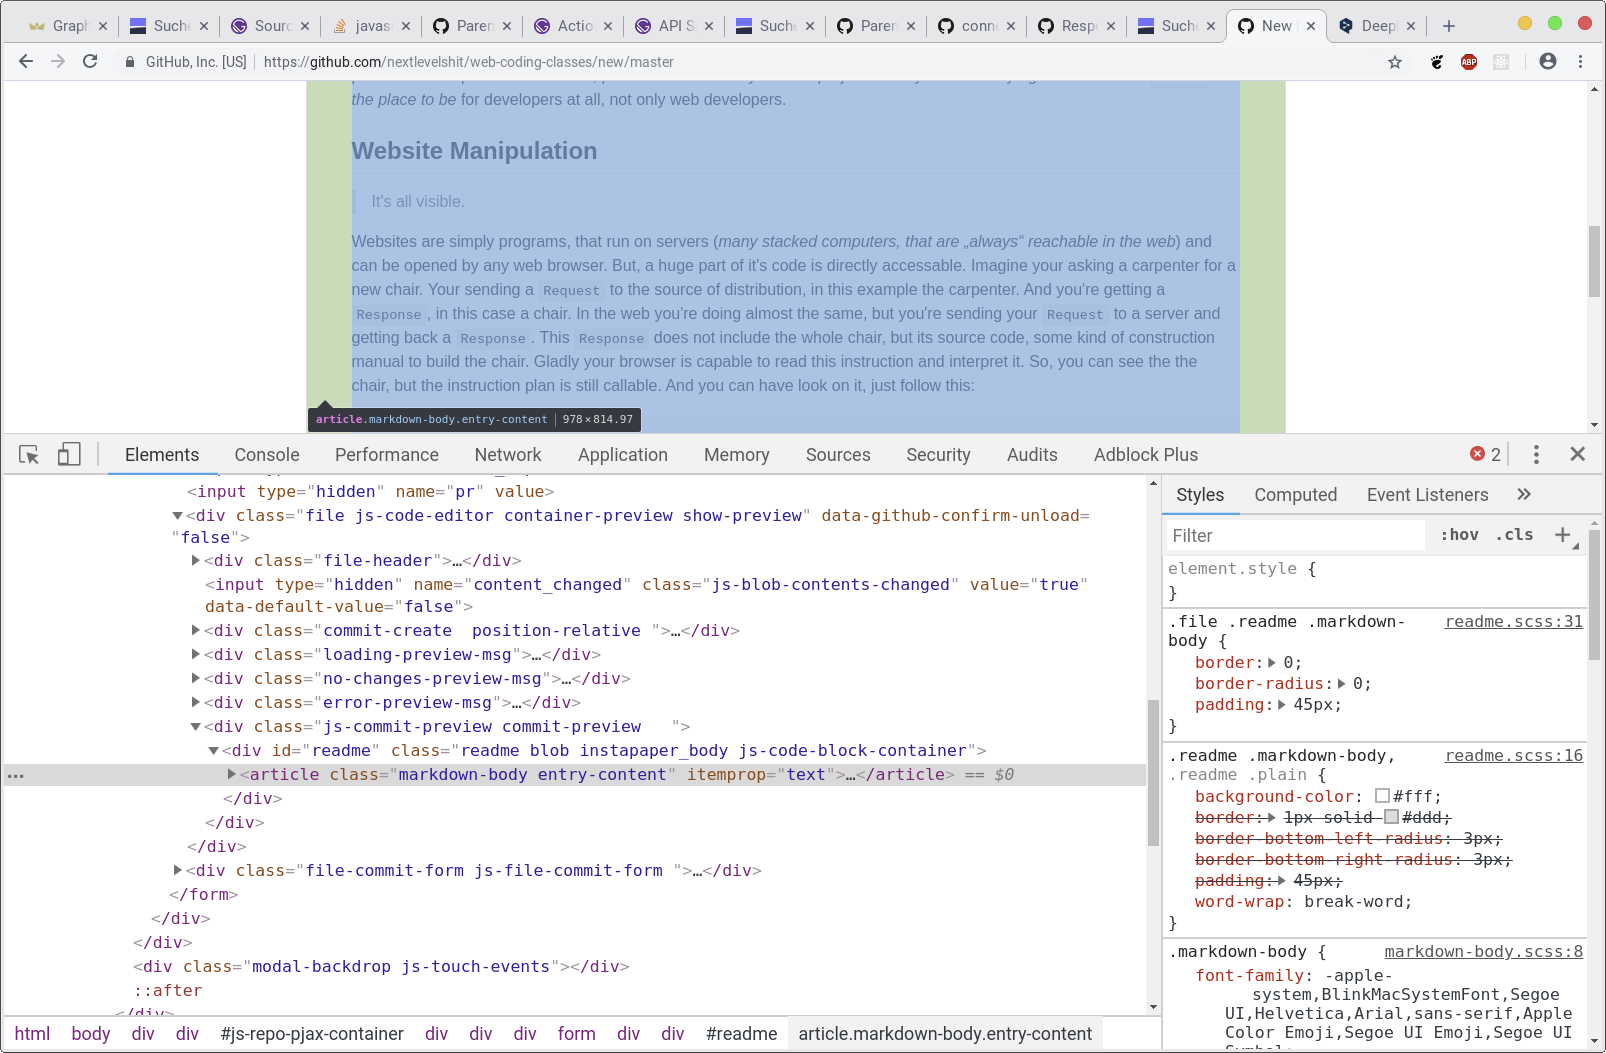
Task: Open a new browser tab
Action: (x=1449, y=26)
